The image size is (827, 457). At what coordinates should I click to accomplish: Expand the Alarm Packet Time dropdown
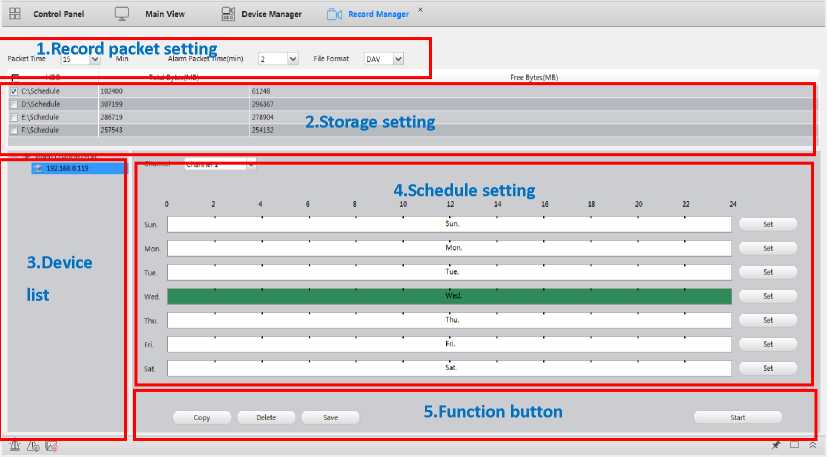(292, 59)
